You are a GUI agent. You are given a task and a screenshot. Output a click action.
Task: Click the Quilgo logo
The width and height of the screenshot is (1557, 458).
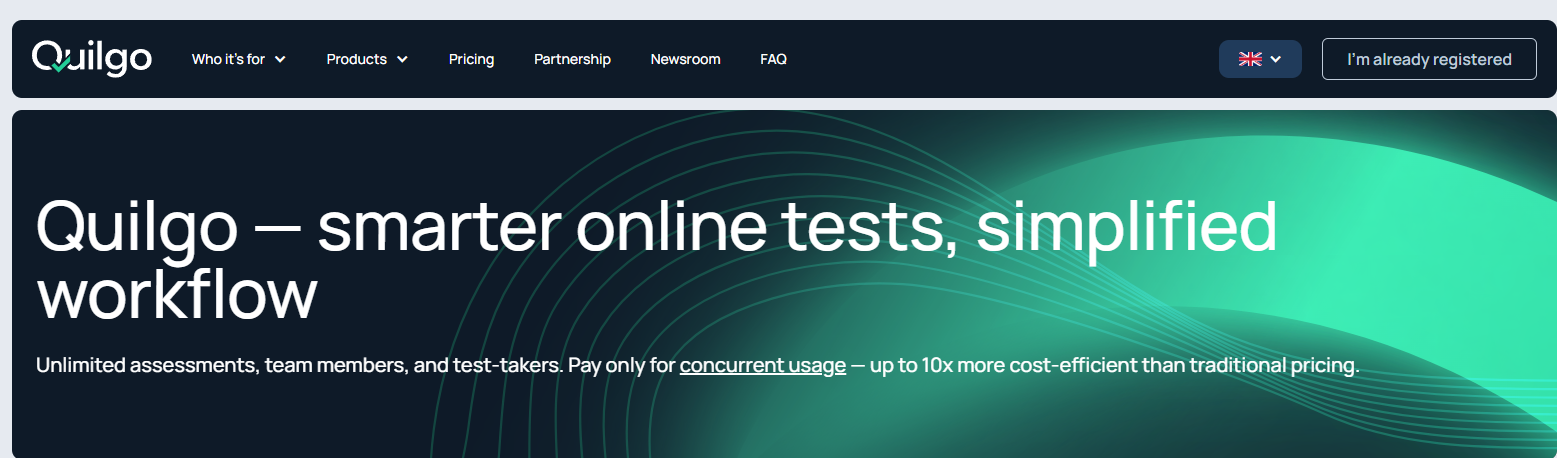(91, 58)
